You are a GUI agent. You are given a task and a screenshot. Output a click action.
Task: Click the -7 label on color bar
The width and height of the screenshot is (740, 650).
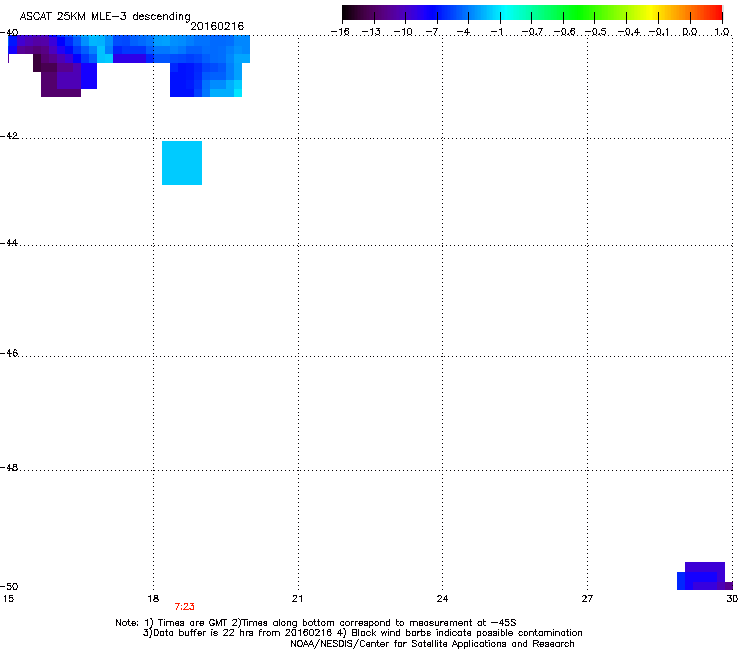pyautogui.click(x=432, y=32)
